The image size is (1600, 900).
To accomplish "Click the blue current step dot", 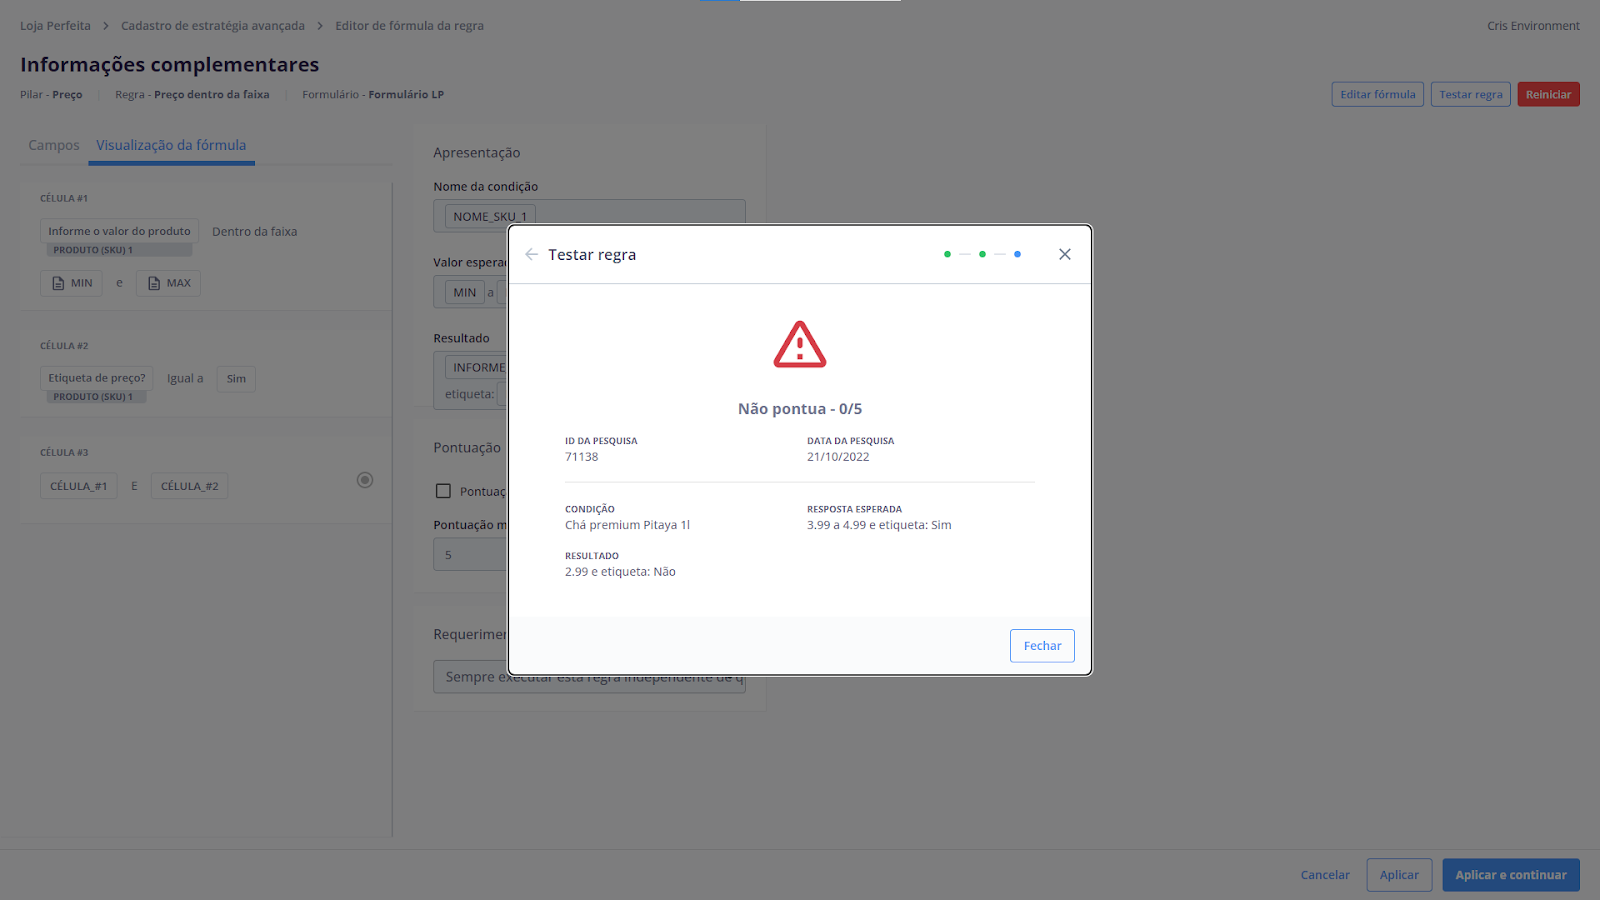I will (x=1017, y=254).
